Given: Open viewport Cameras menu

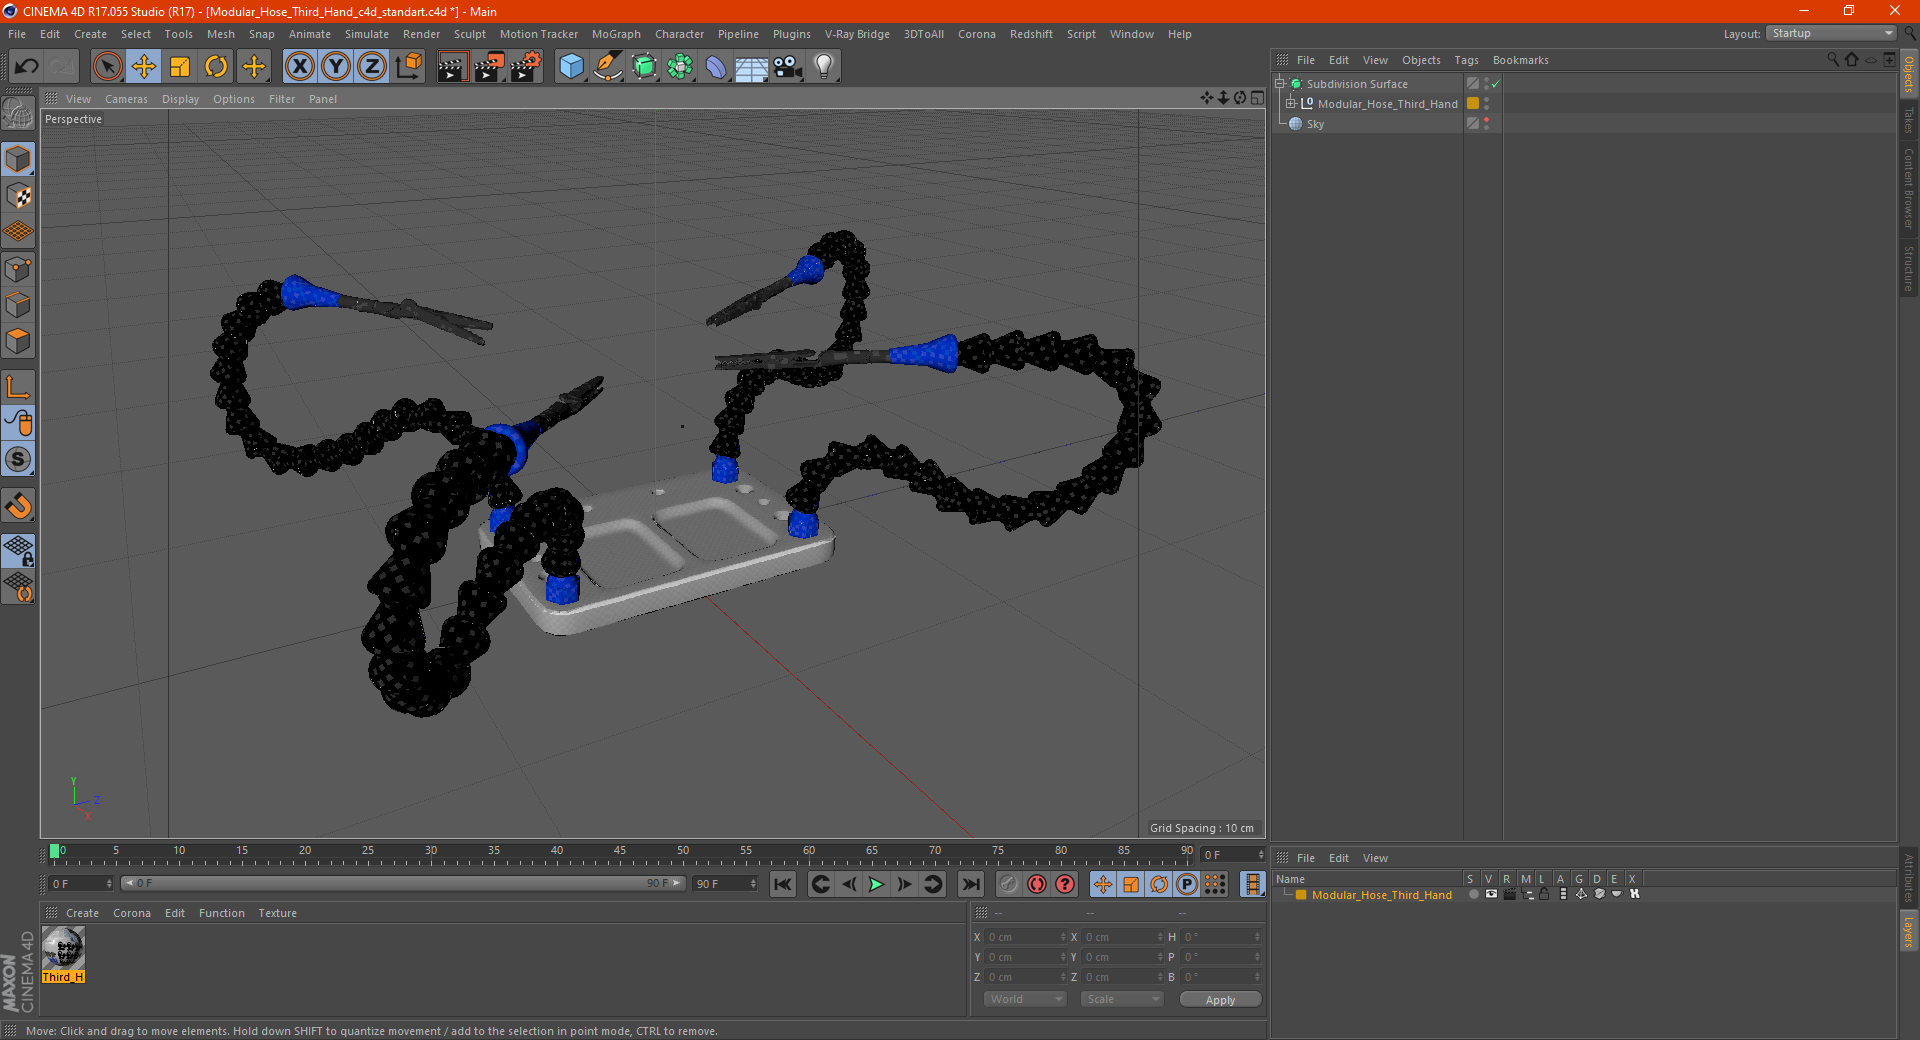Looking at the screenshot, I should (x=126, y=99).
